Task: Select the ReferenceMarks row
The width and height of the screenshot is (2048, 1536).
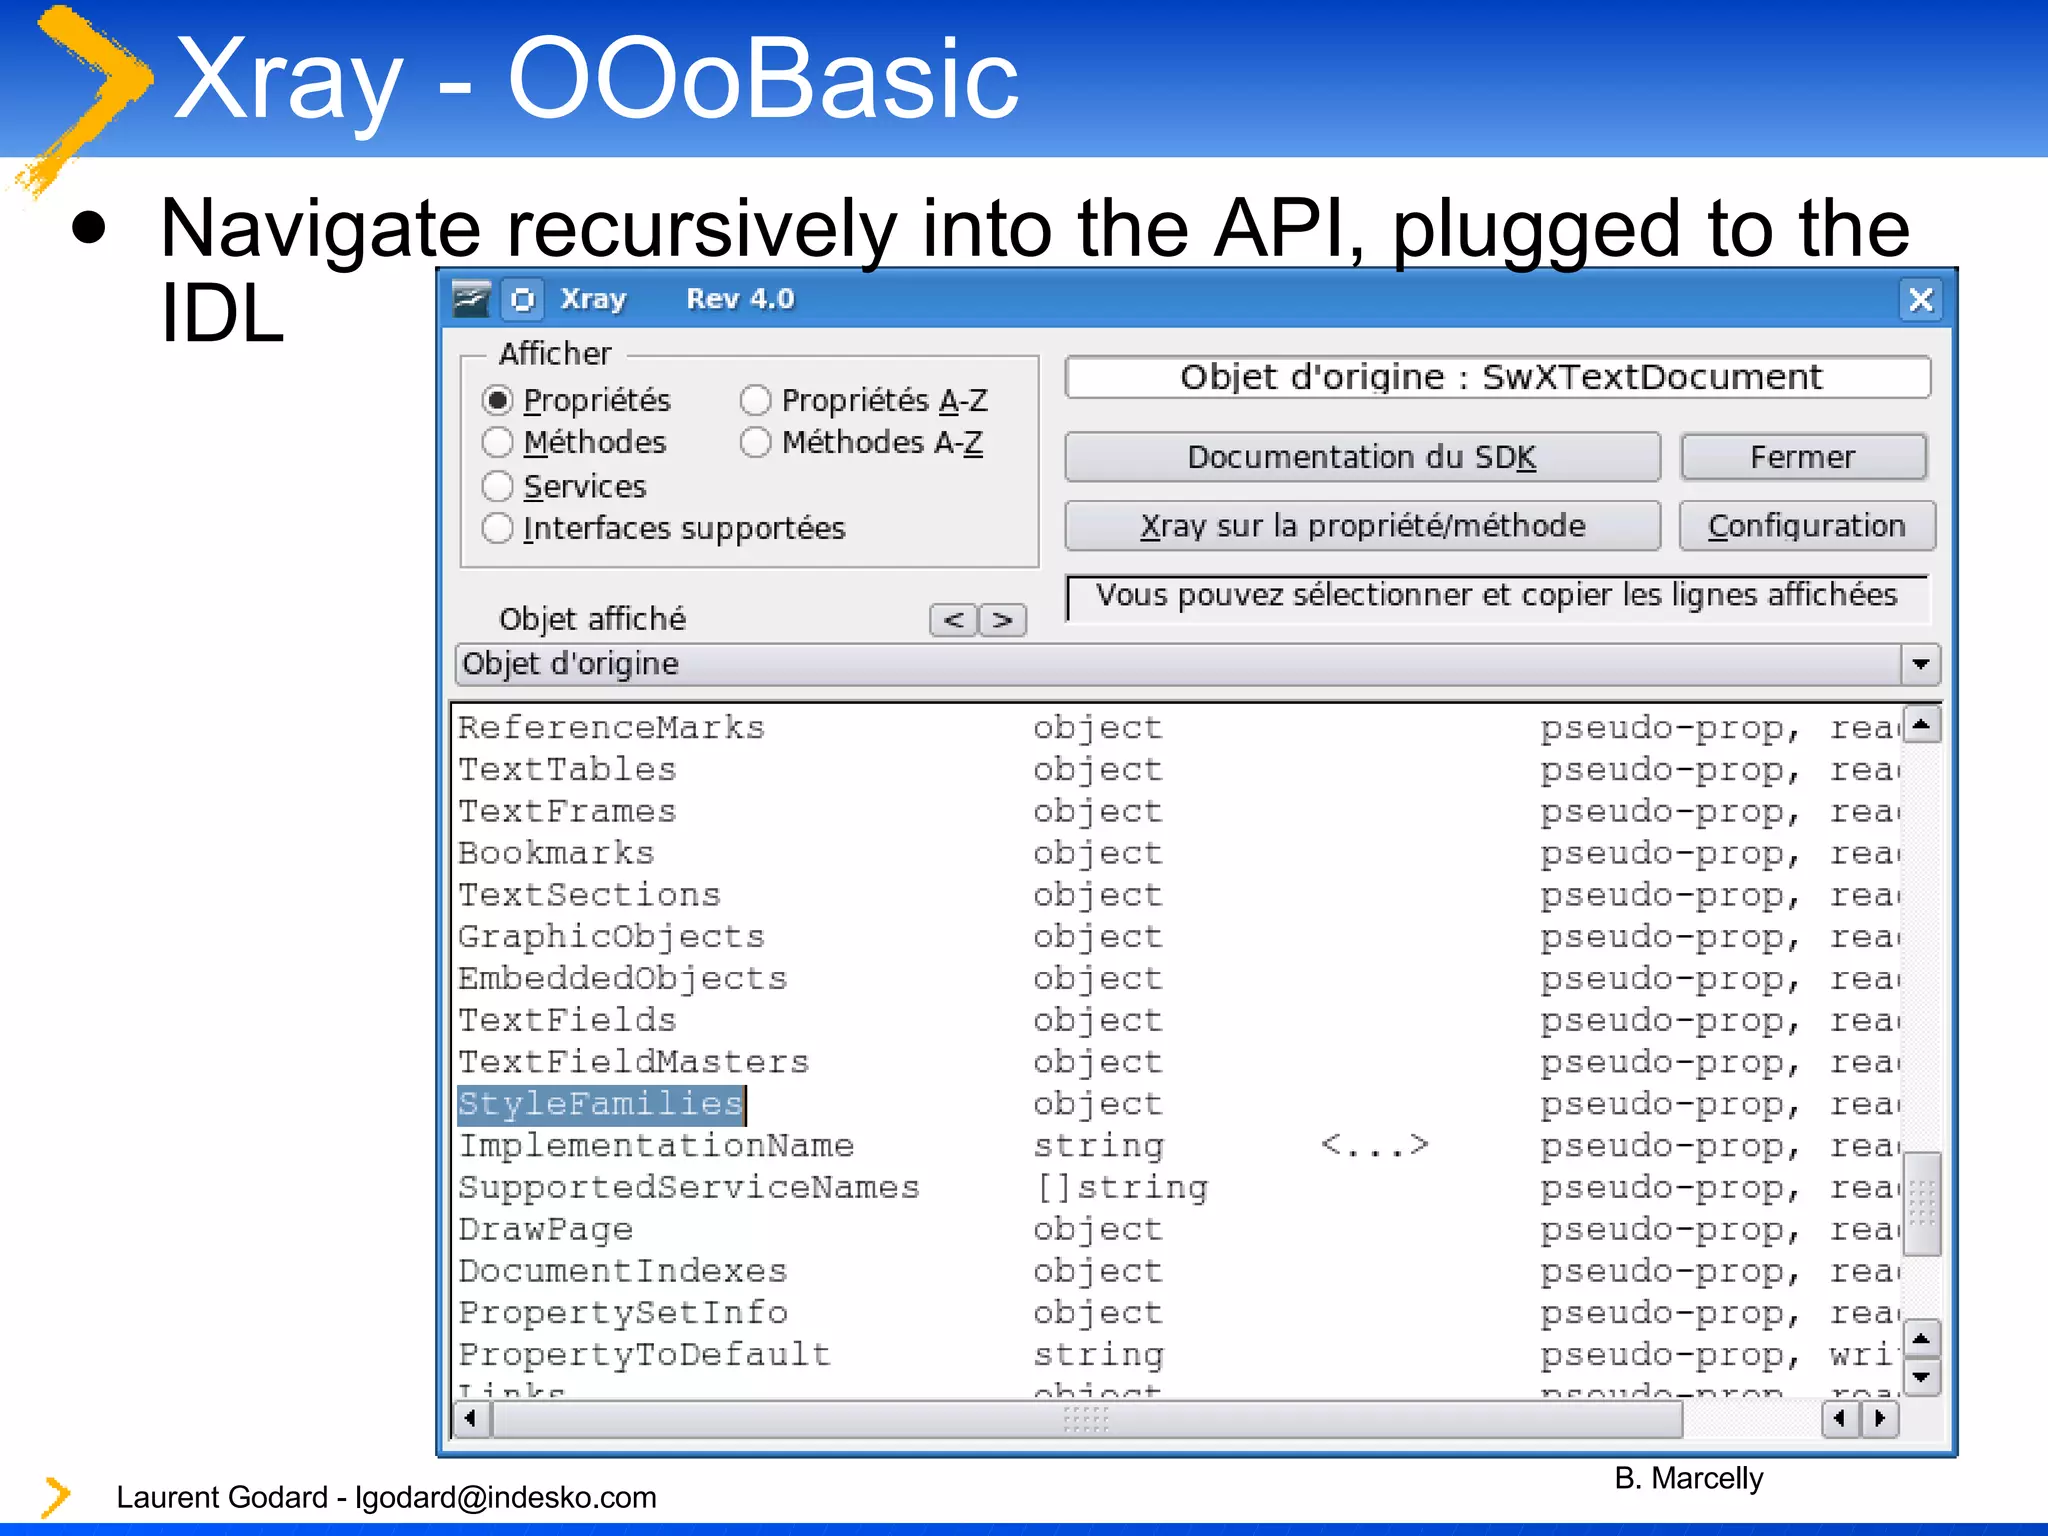Action: click(x=1177, y=727)
